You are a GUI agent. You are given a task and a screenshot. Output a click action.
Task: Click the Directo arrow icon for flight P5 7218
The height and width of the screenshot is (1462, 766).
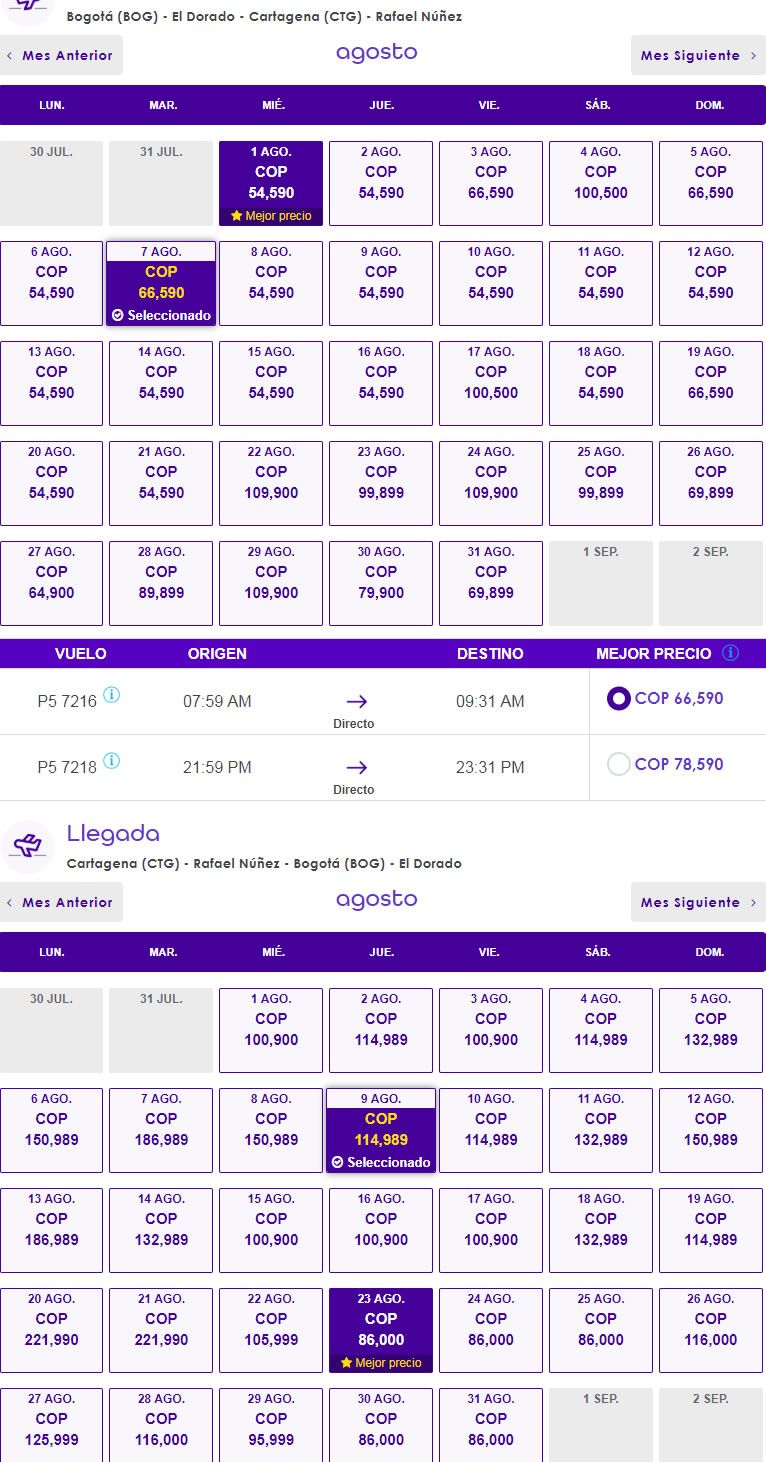(x=354, y=766)
